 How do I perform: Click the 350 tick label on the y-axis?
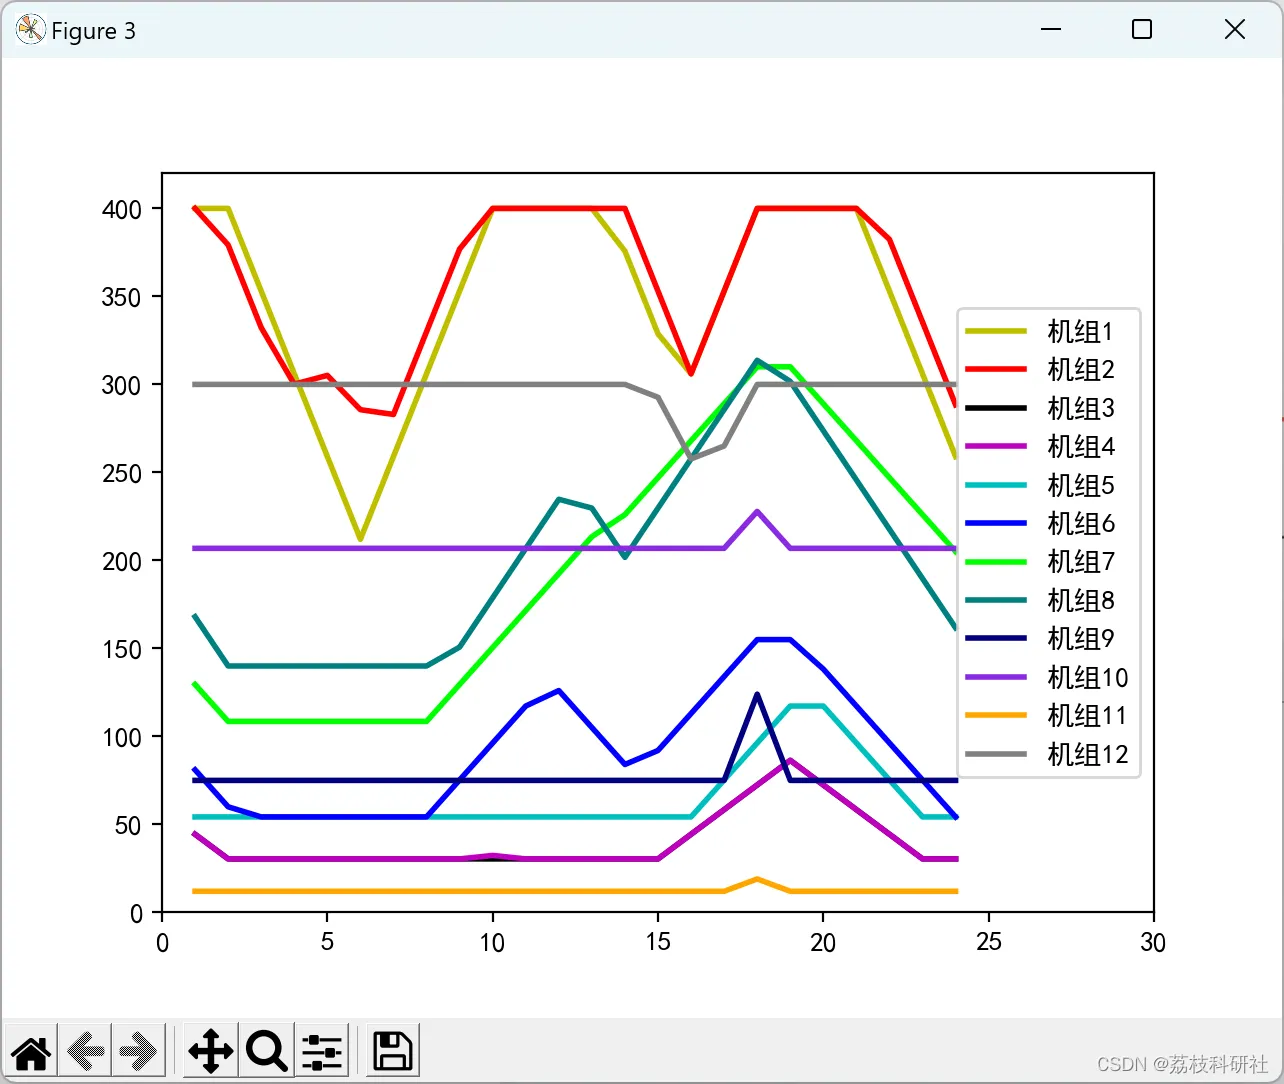click(122, 297)
